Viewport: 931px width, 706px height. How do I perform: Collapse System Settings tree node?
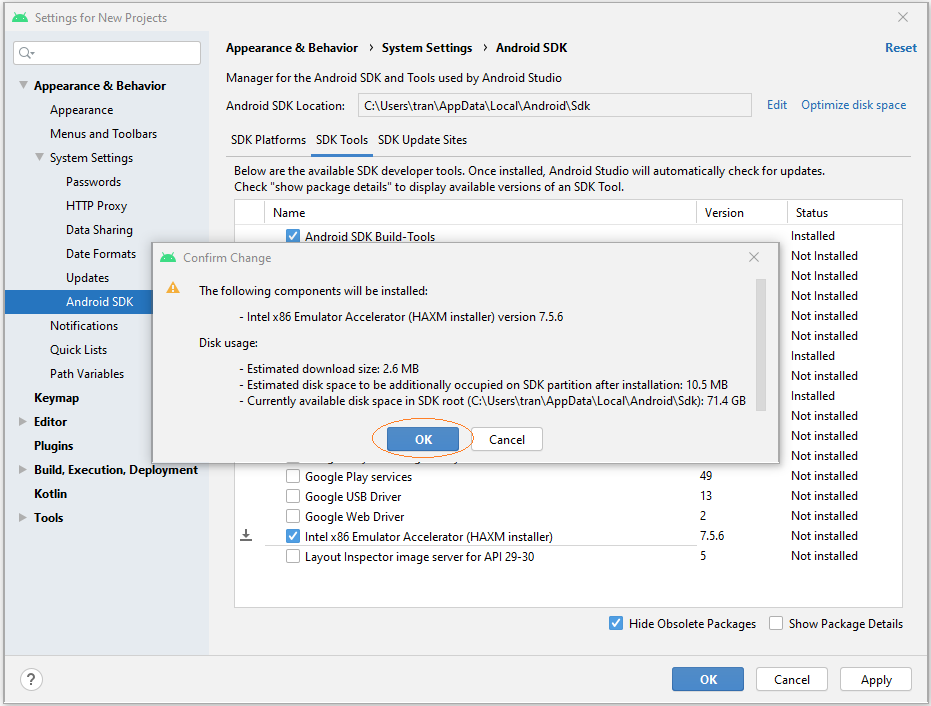click(39, 157)
